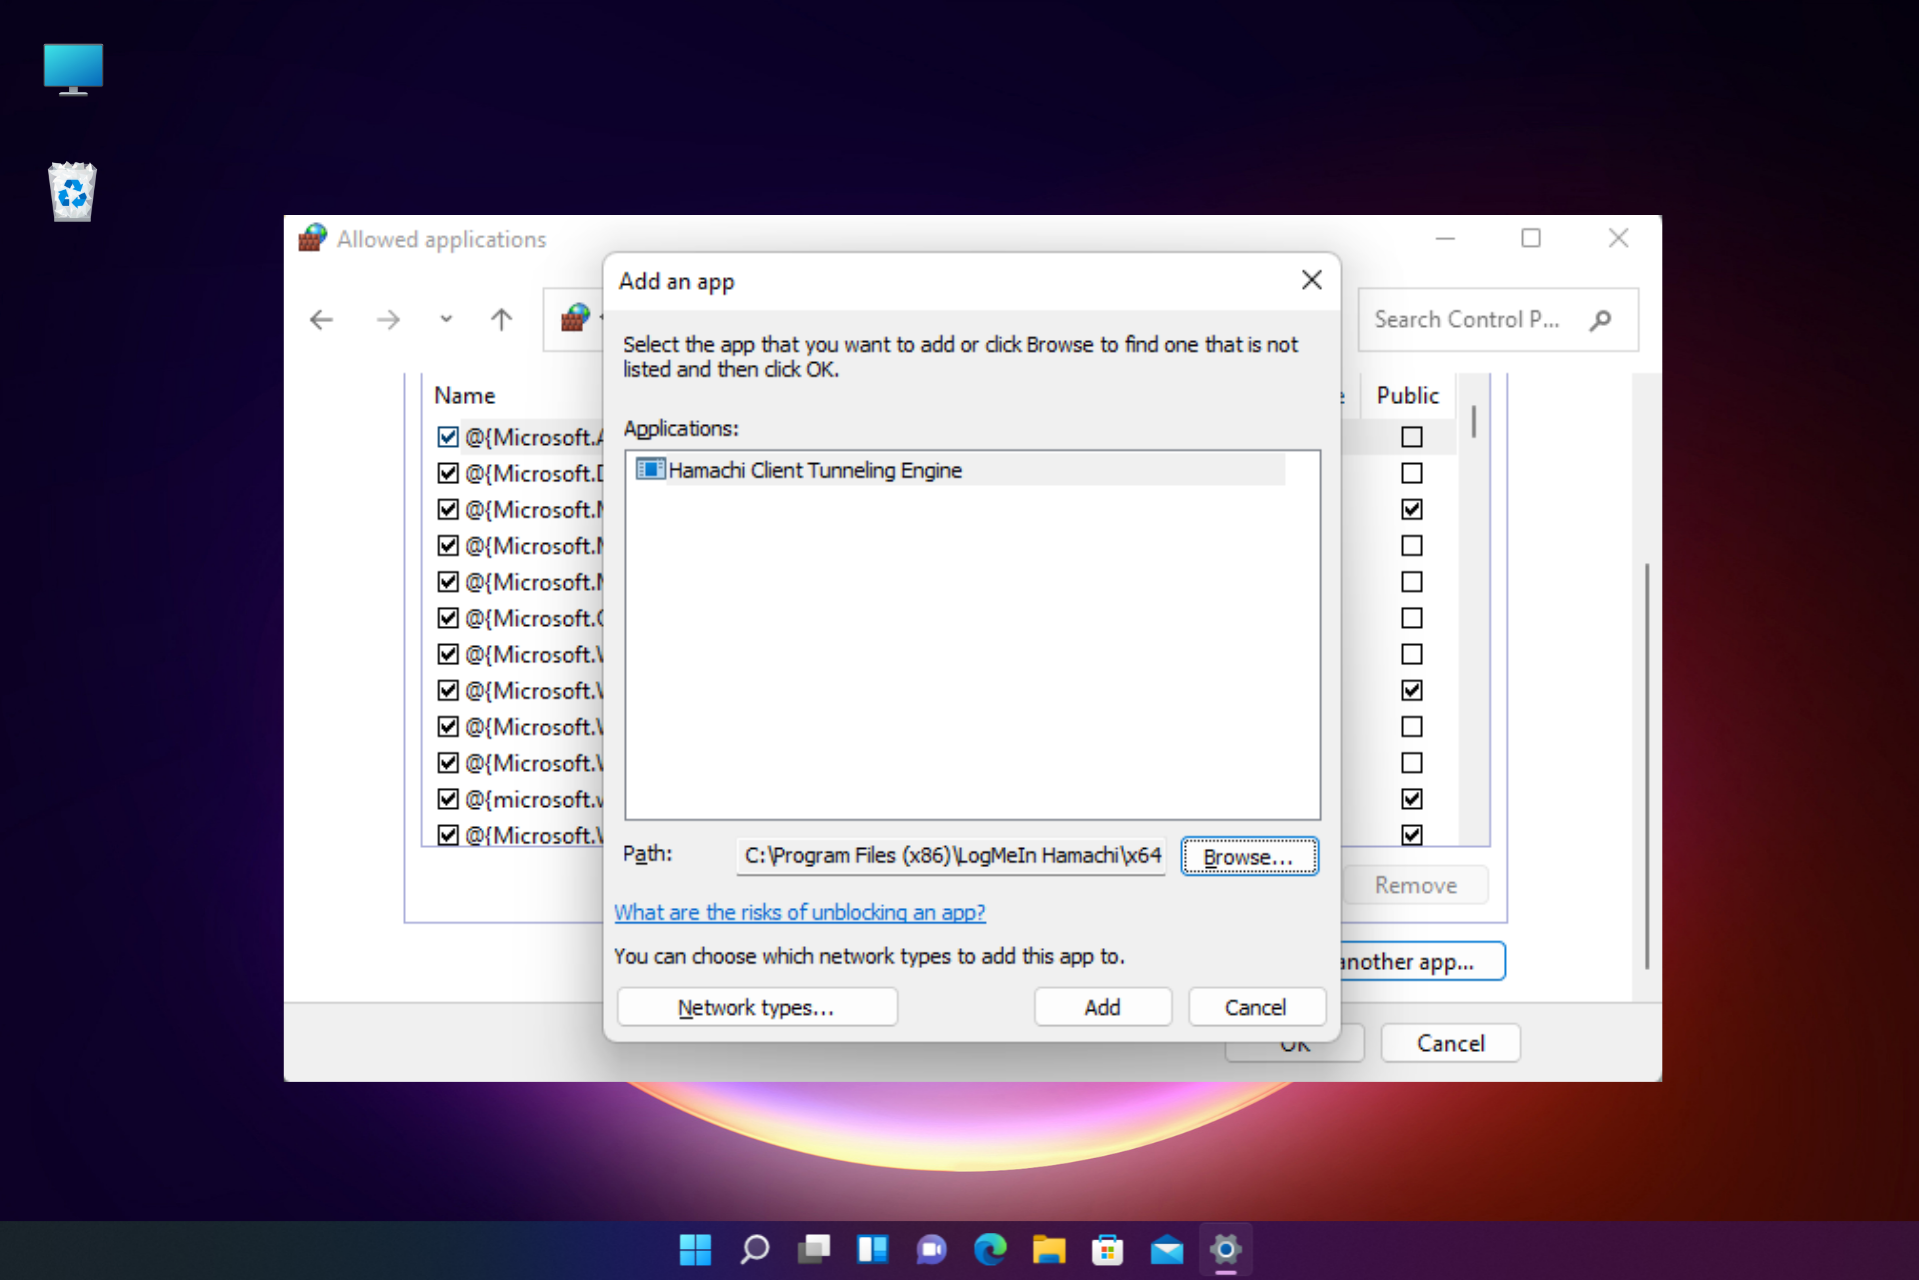Open Teams Chat from taskbar

[x=931, y=1249]
